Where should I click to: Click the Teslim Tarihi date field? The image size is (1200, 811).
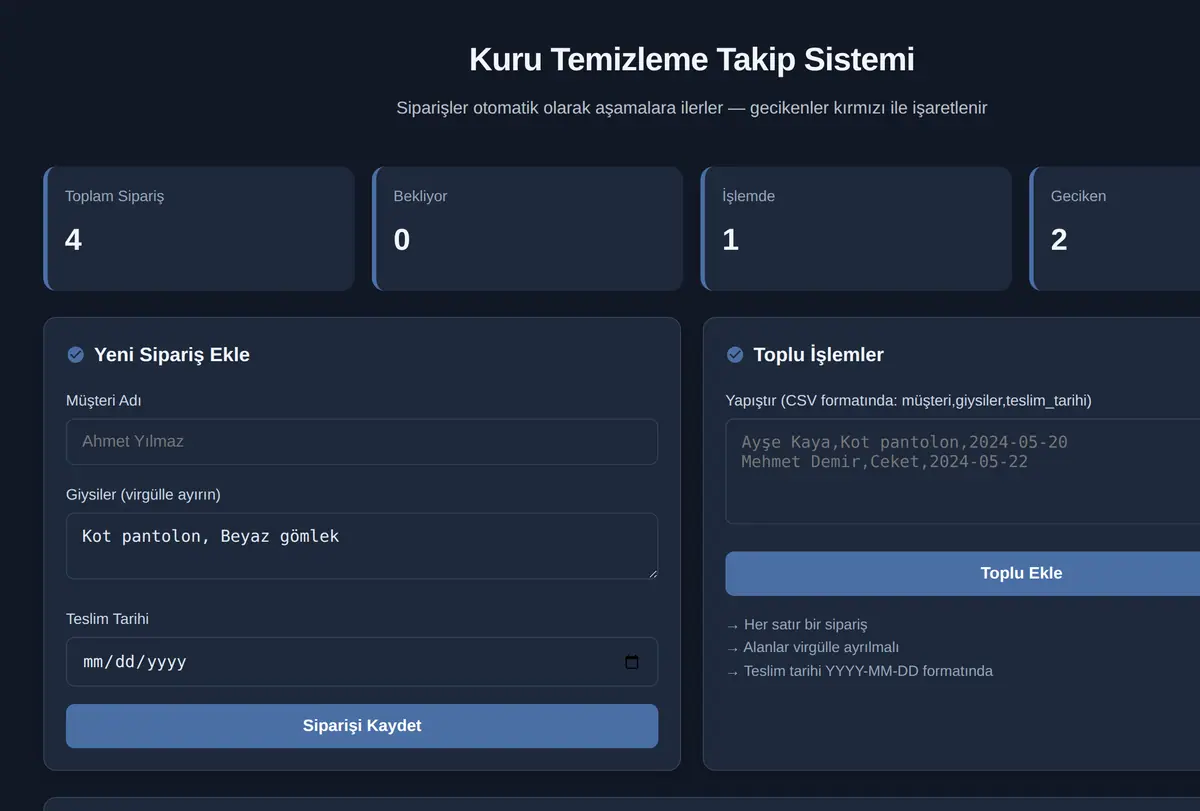tap(362, 662)
